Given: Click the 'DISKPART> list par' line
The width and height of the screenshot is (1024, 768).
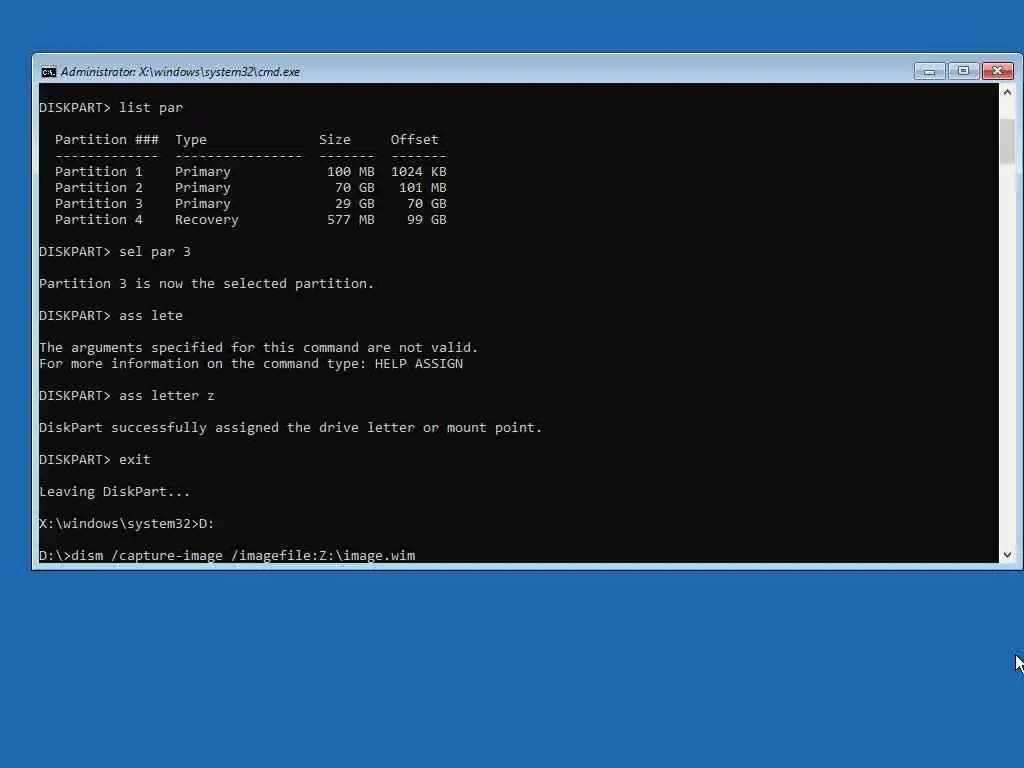Looking at the screenshot, I should (111, 107).
